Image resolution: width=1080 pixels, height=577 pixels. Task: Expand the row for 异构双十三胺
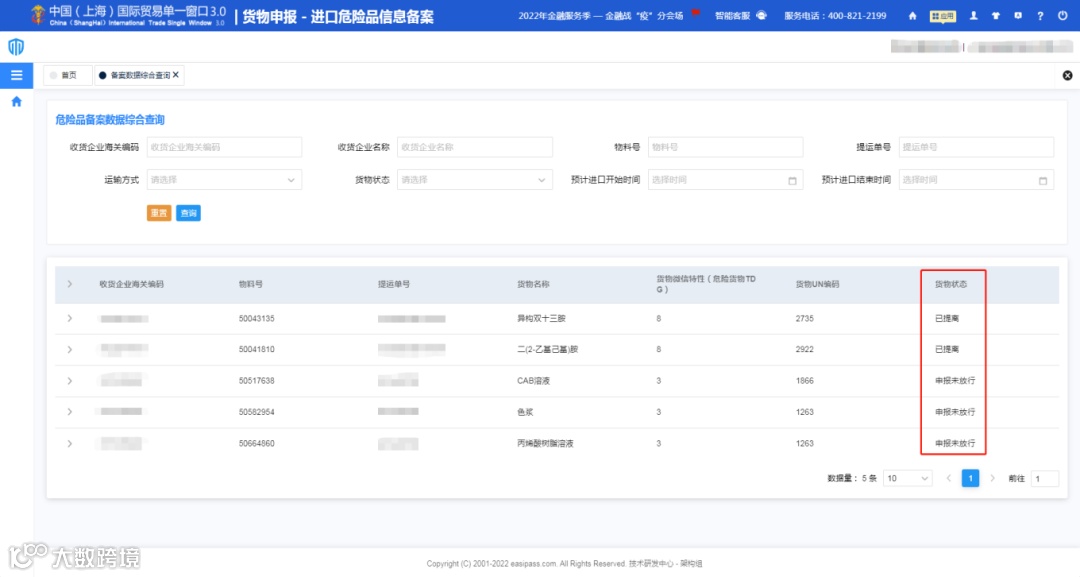click(68, 317)
